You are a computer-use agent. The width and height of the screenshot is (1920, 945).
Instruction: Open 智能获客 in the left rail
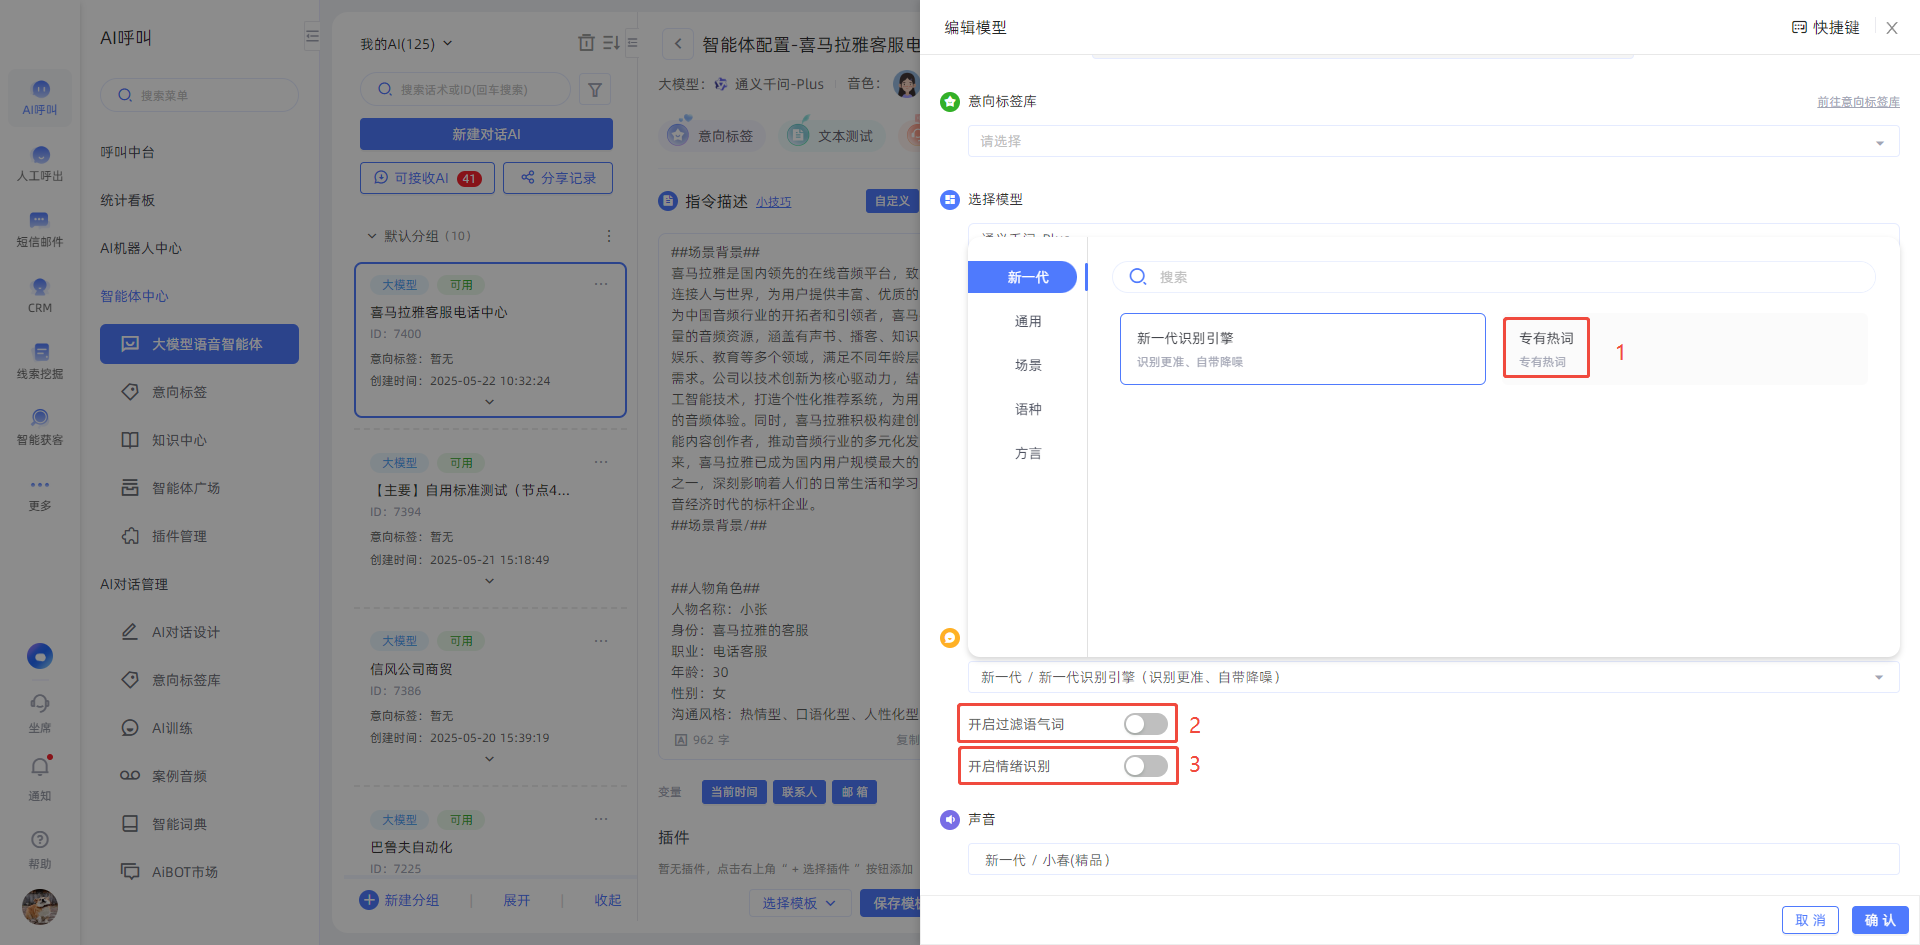[x=40, y=427]
